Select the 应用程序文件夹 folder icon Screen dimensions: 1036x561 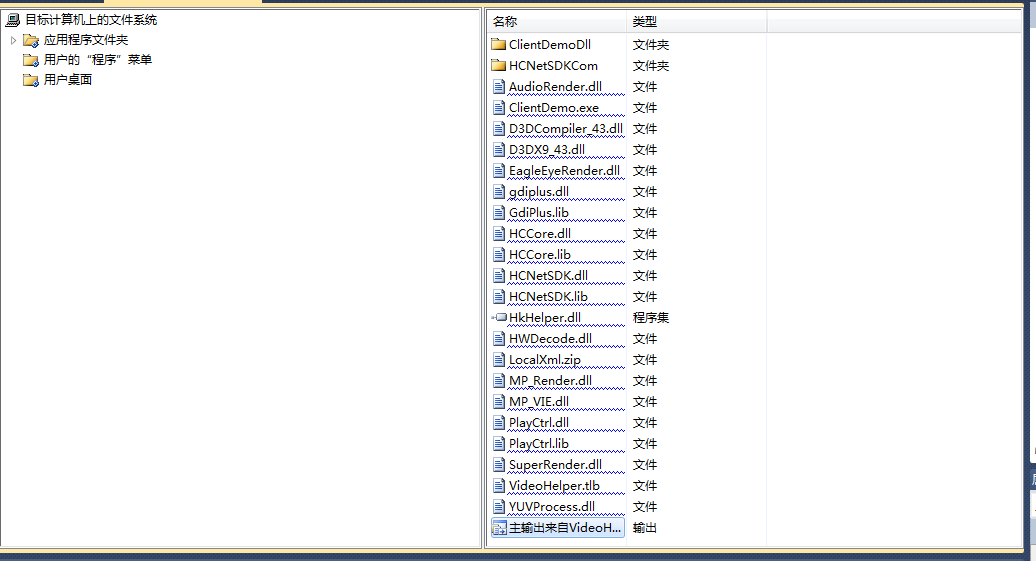coord(31,40)
